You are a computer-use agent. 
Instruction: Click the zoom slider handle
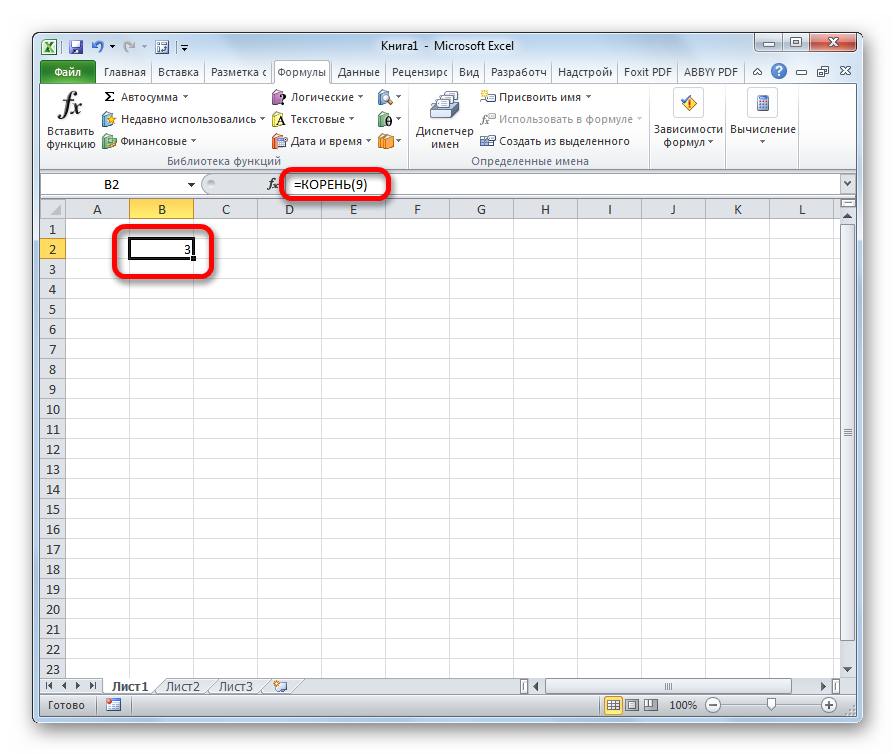[x=770, y=705]
